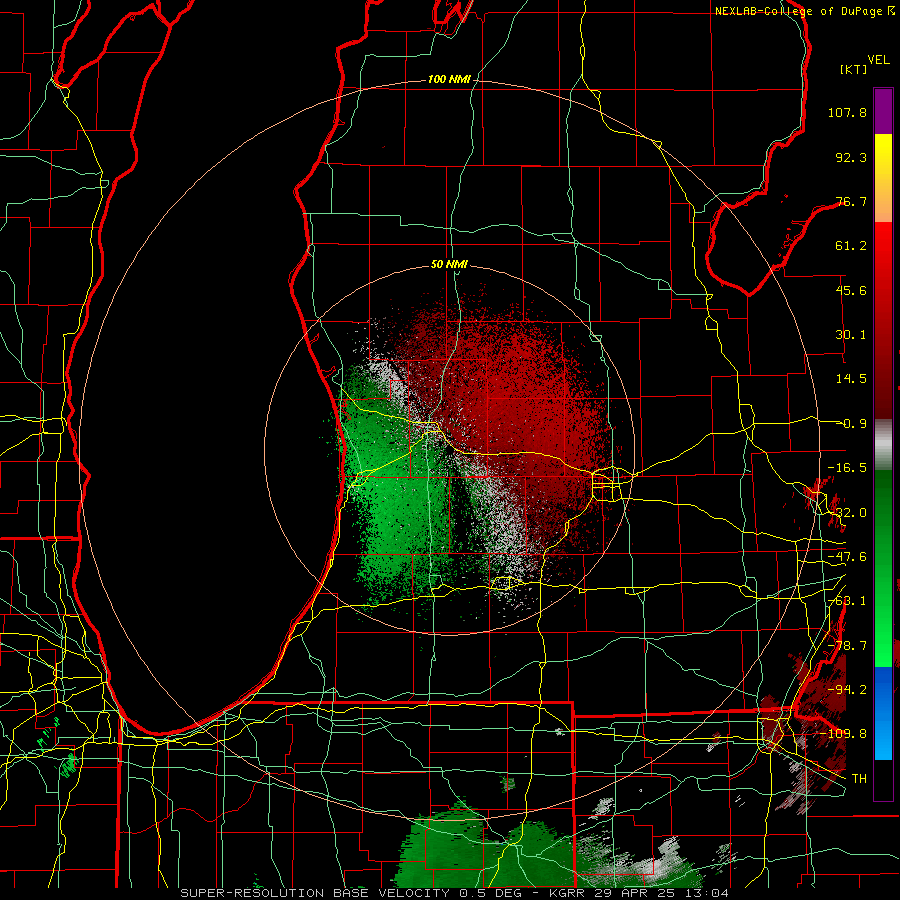The height and width of the screenshot is (900, 900).
Task: Click the -0.9 velocity scale value
Action: coord(855,424)
